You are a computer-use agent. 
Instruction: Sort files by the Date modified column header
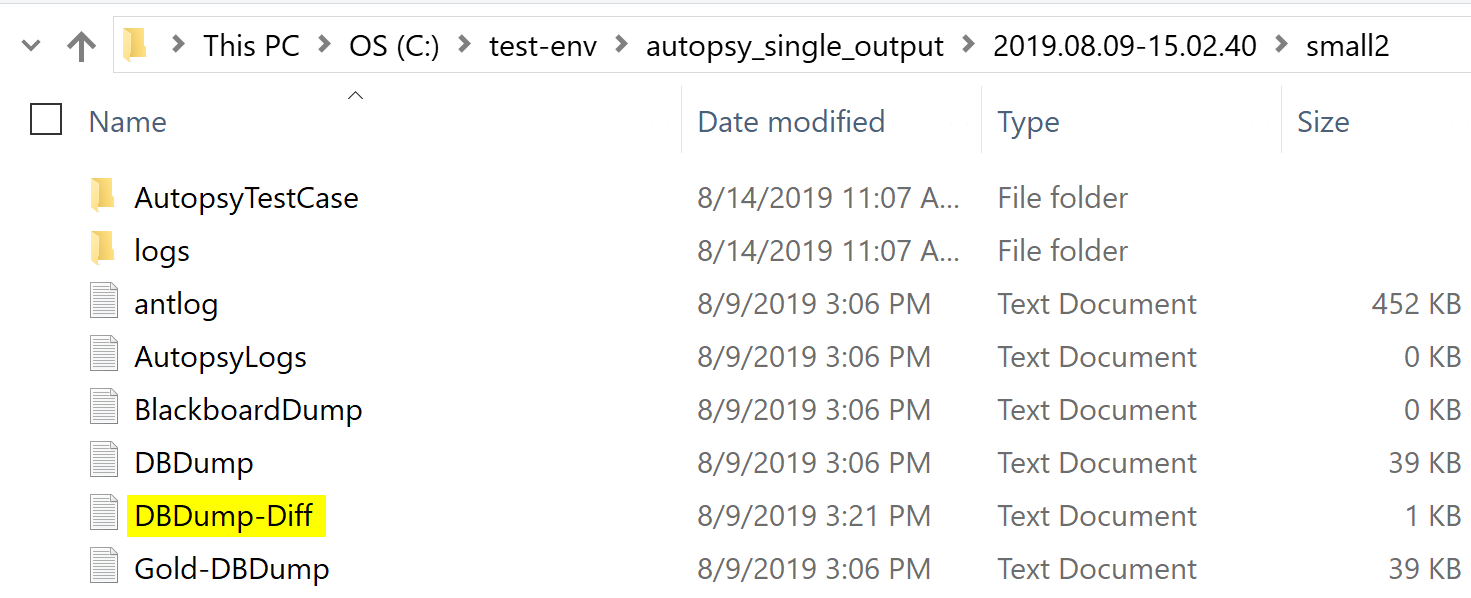coord(790,120)
